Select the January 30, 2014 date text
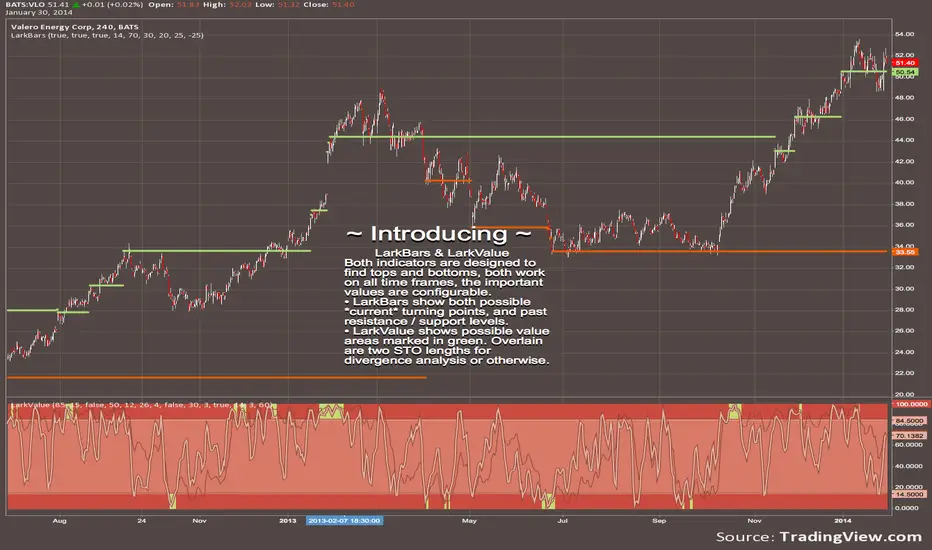Image resolution: width=932 pixels, height=550 pixels. (39, 12)
